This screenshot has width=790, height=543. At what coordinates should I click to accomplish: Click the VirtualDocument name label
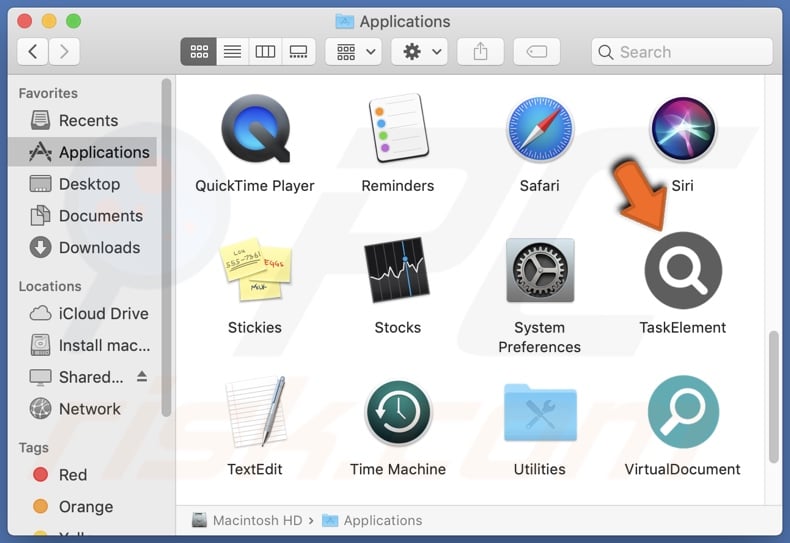(x=683, y=469)
